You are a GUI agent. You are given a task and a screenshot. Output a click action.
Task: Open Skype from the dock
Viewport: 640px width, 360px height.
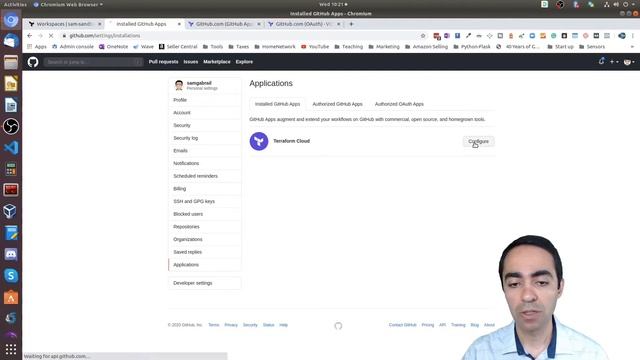click(x=11, y=276)
